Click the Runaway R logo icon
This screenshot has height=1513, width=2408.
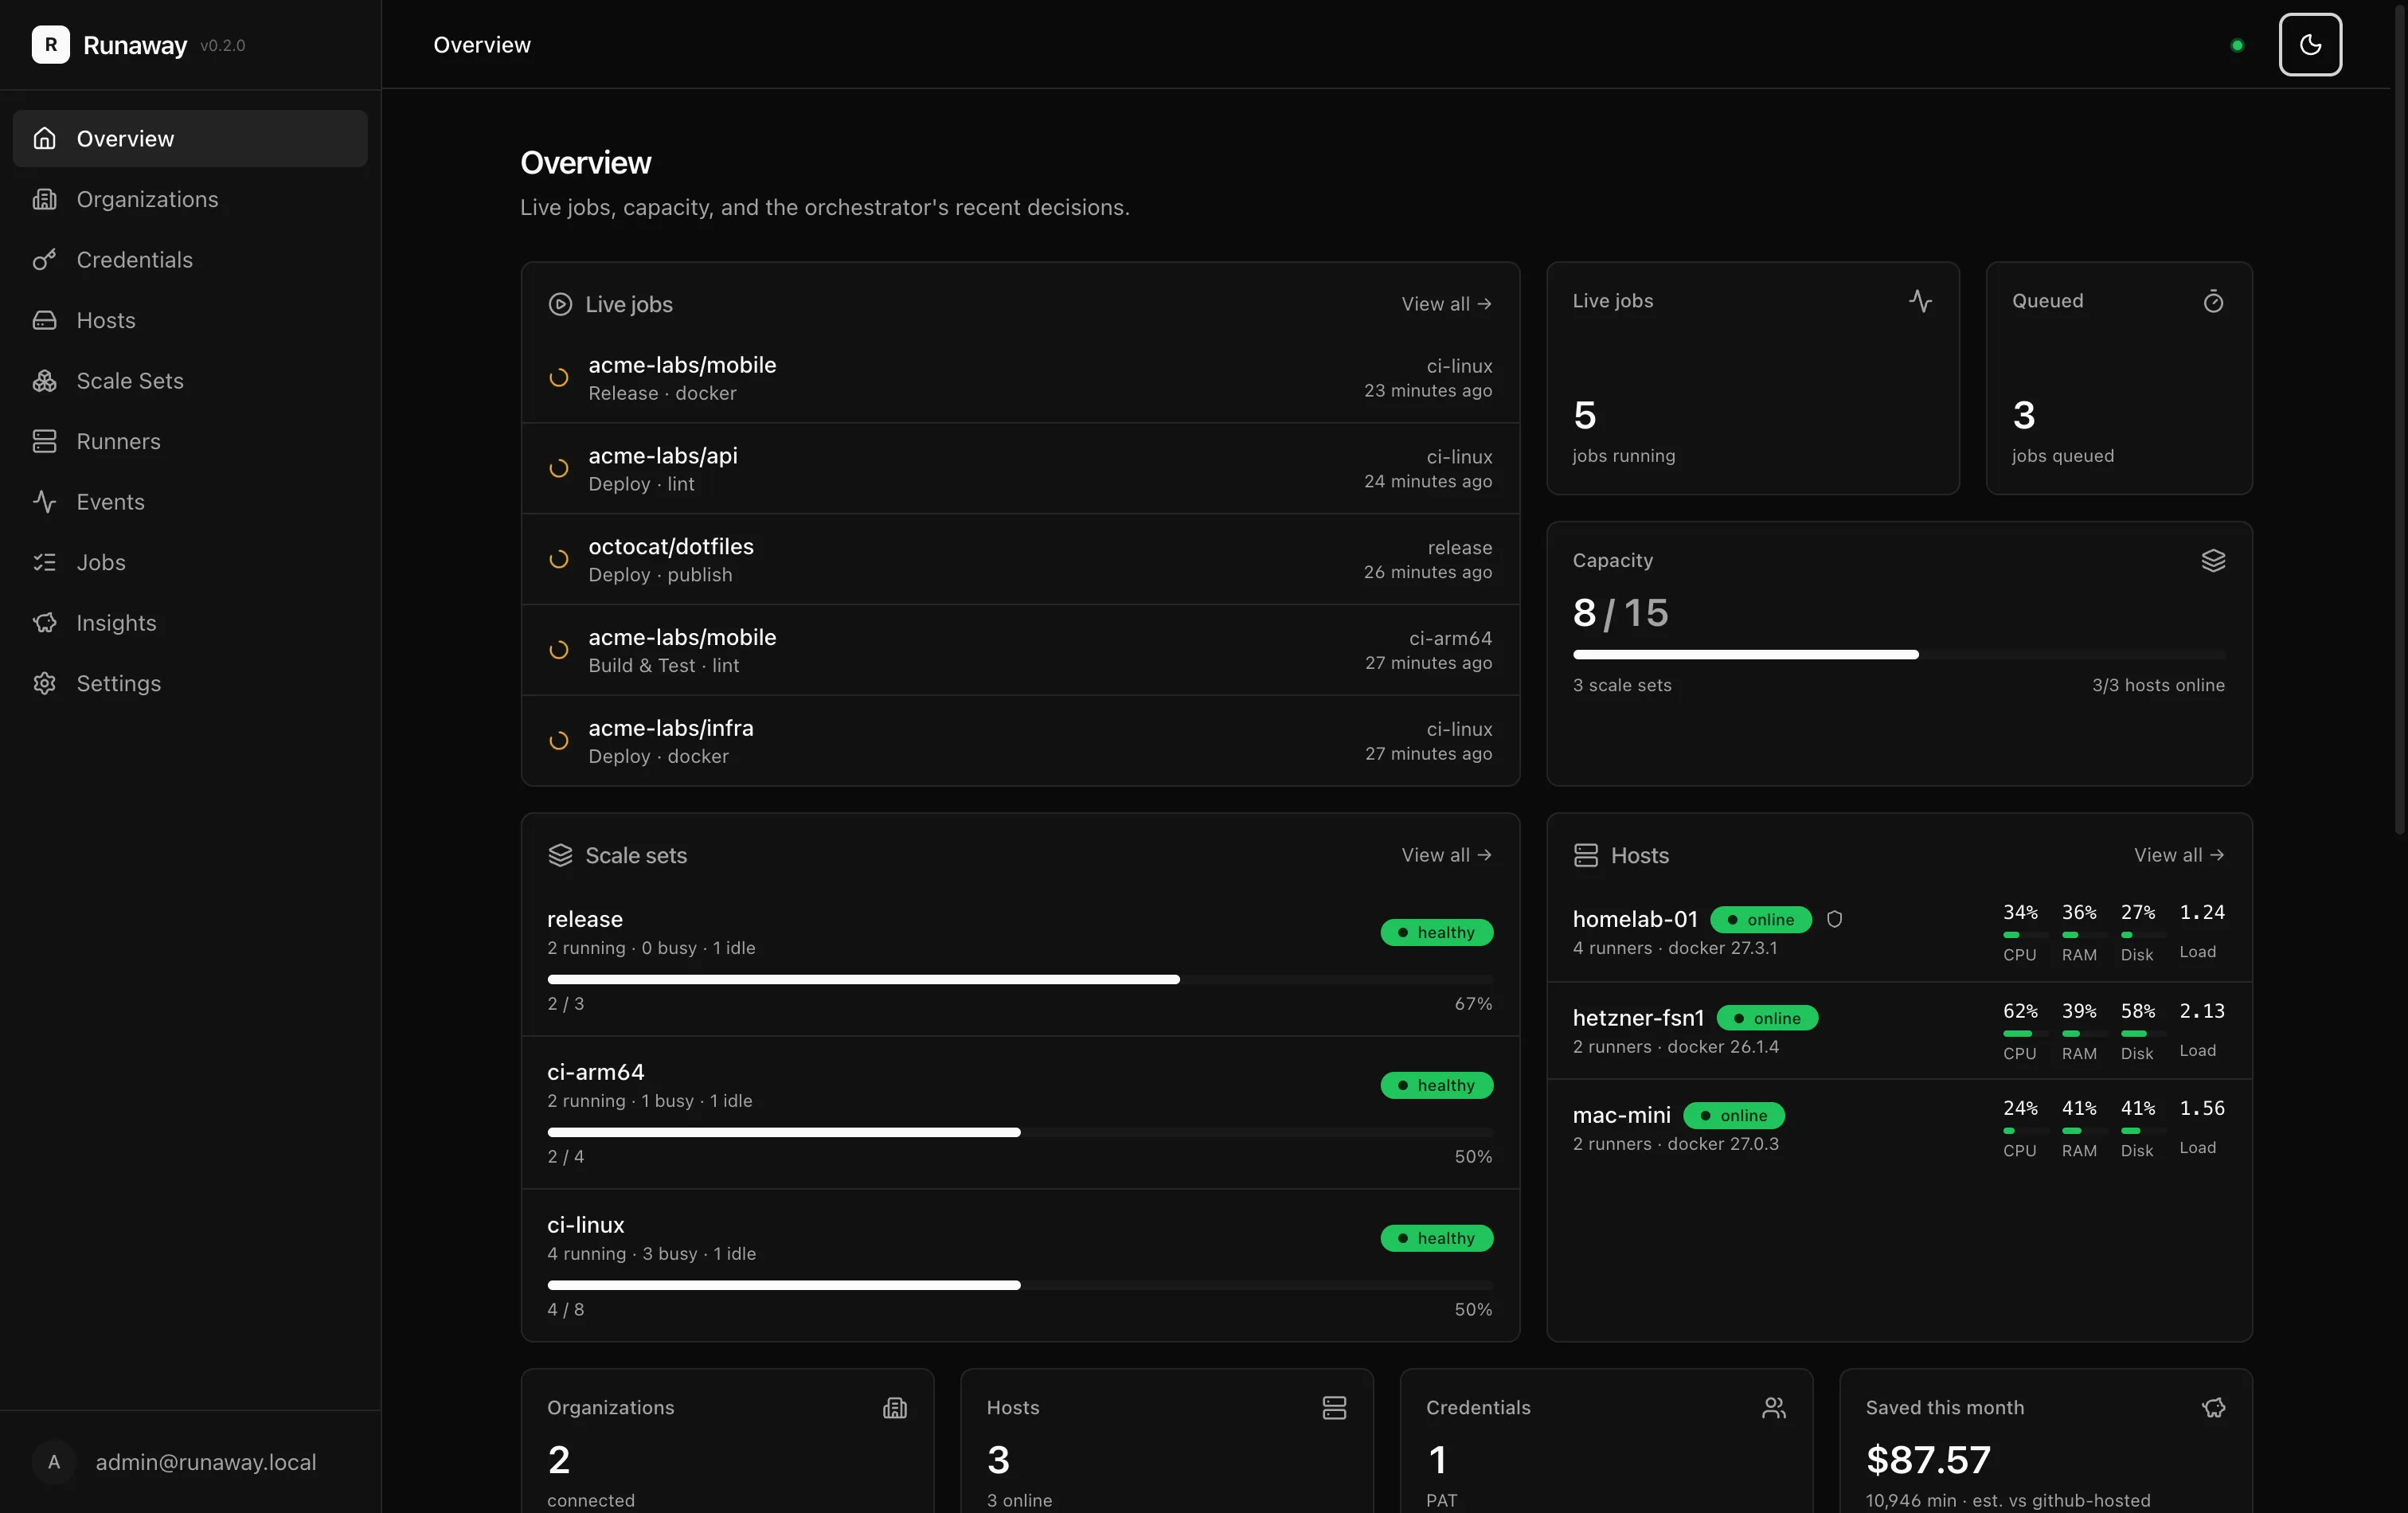51,45
